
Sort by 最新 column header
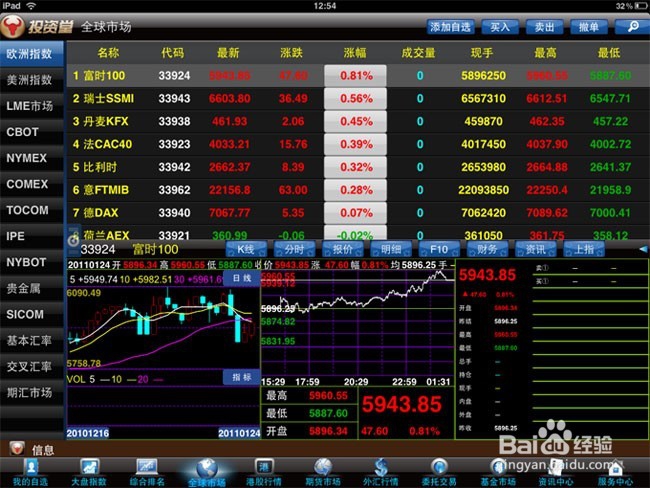228,53
